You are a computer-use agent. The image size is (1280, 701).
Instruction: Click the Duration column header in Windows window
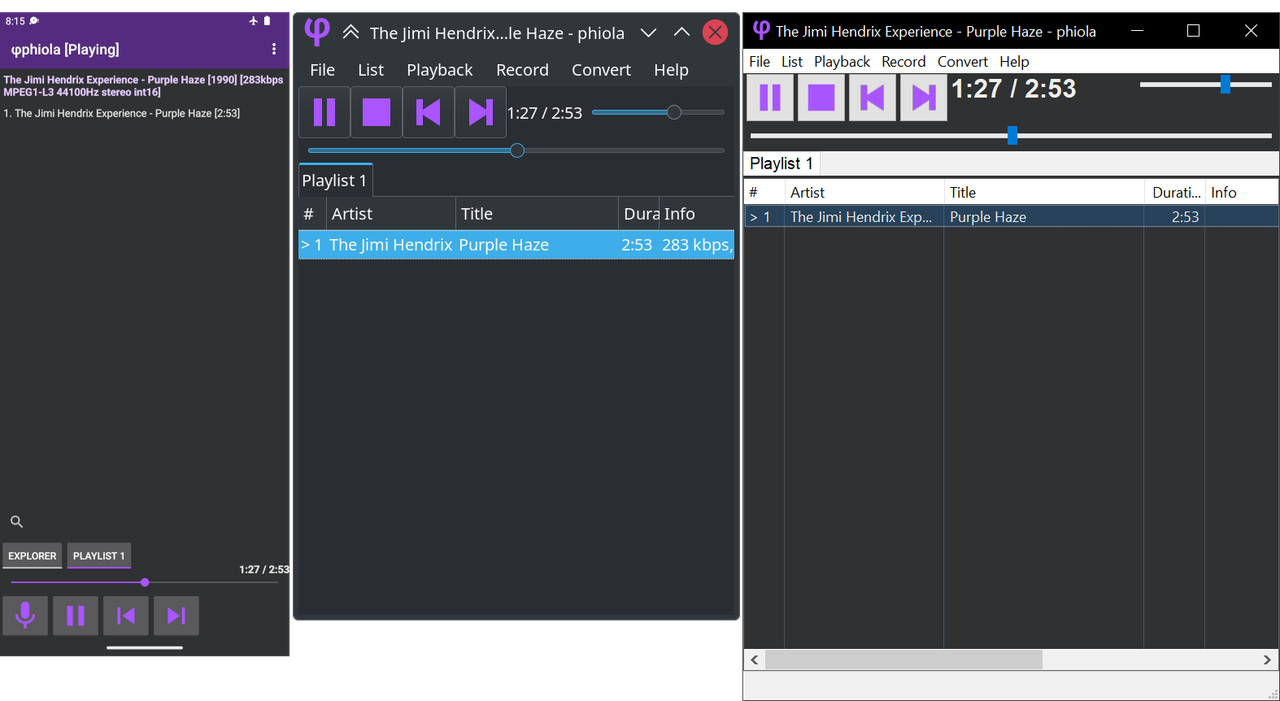(x=1175, y=192)
